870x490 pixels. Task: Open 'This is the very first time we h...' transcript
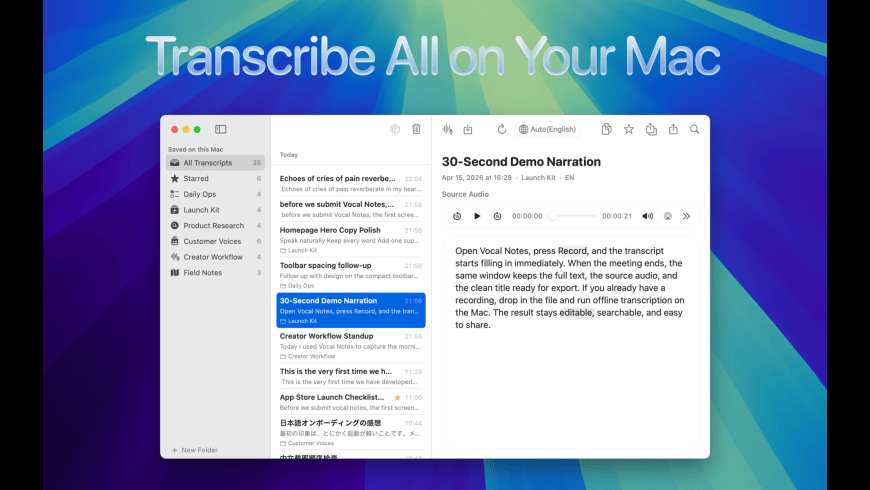[351, 376]
